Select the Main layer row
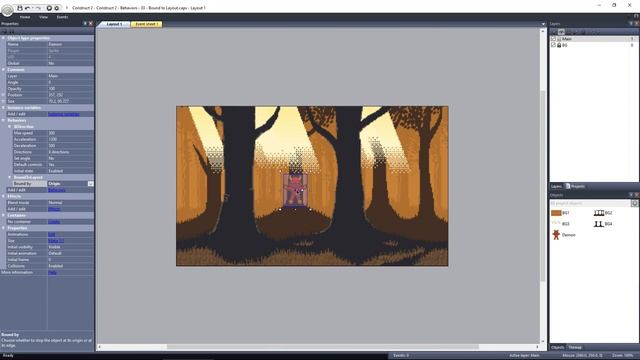Viewport: 640px width, 360px height. click(x=594, y=39)
